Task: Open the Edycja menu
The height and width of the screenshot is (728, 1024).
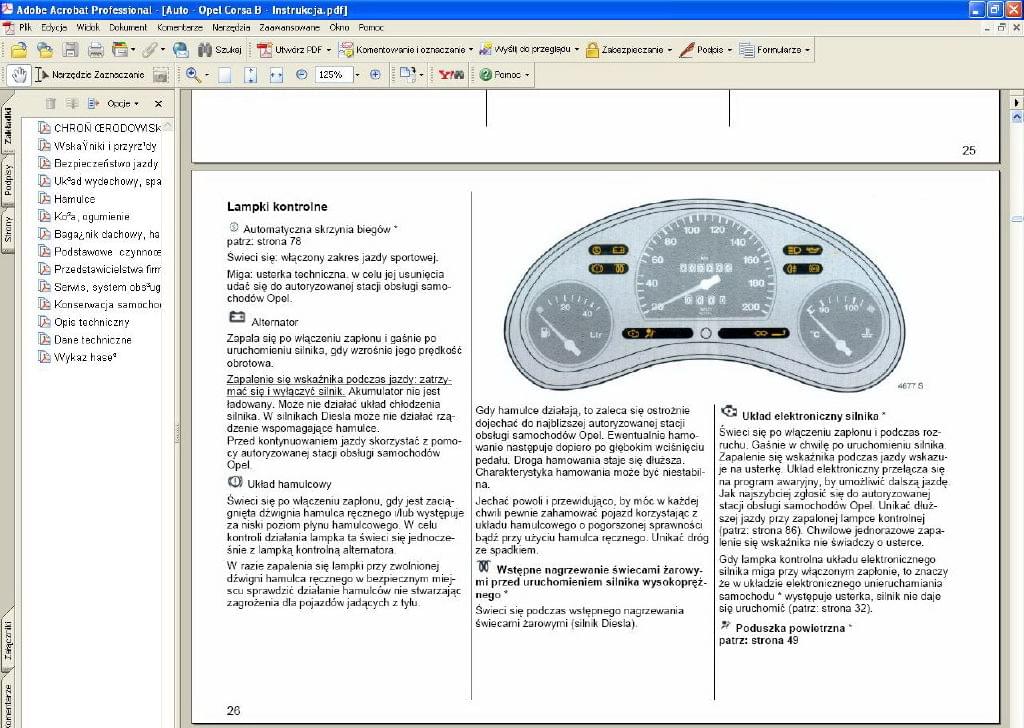Action: pyautogui.click(x=54, y=27)
